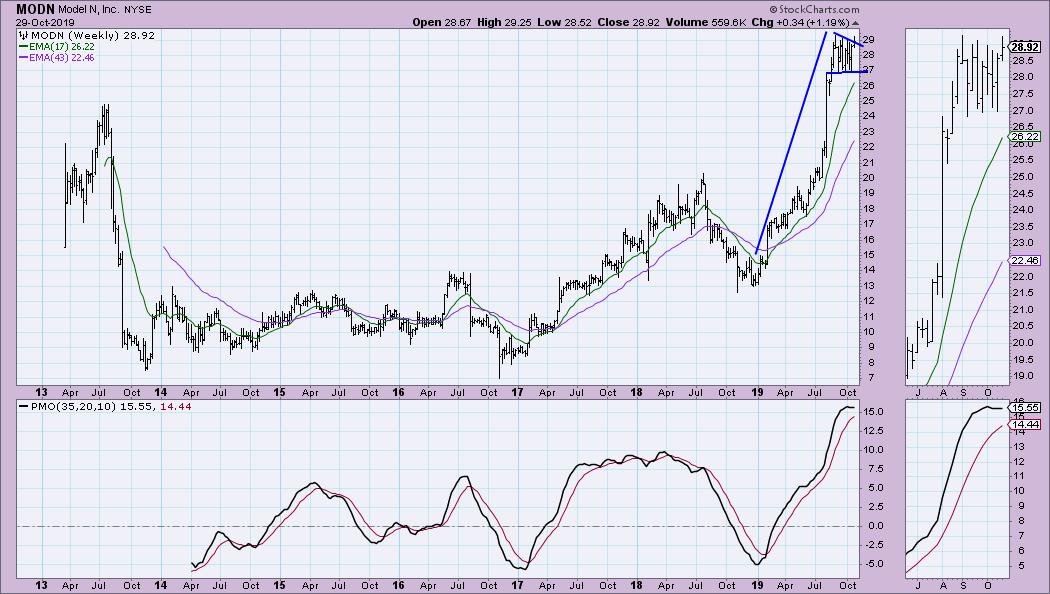Click the 24.0 label on the zoom panel axis

click(1023, 210)
